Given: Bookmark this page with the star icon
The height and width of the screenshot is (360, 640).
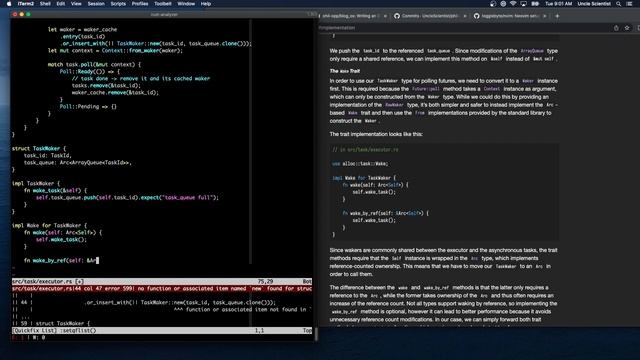Looking at the screenshot, I should click(627, 28).
